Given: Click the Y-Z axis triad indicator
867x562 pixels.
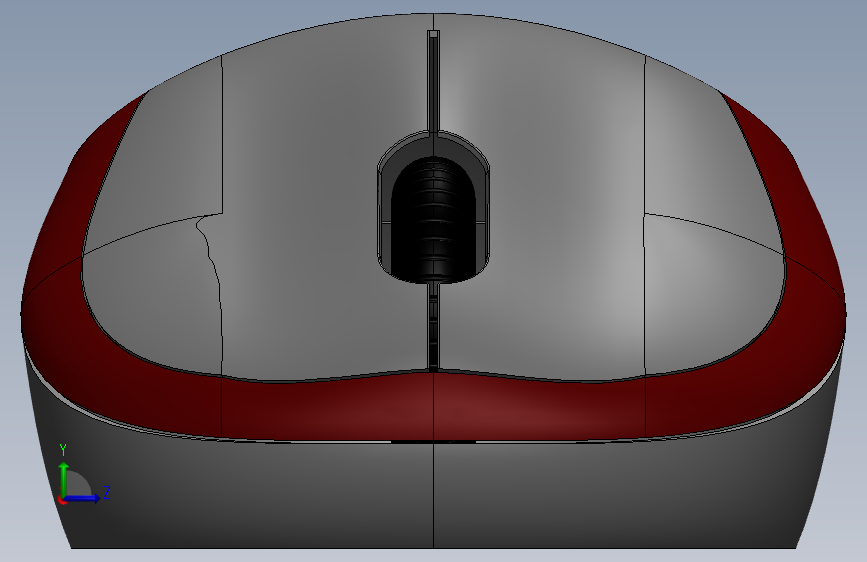Looking at the screenshot, I should tap(83, 476).
